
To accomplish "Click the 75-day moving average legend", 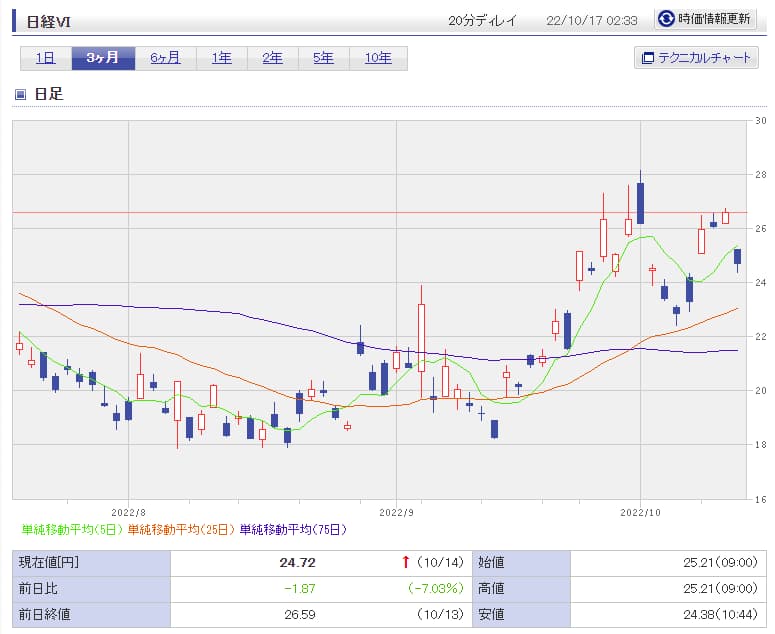I will pos(293,529).
